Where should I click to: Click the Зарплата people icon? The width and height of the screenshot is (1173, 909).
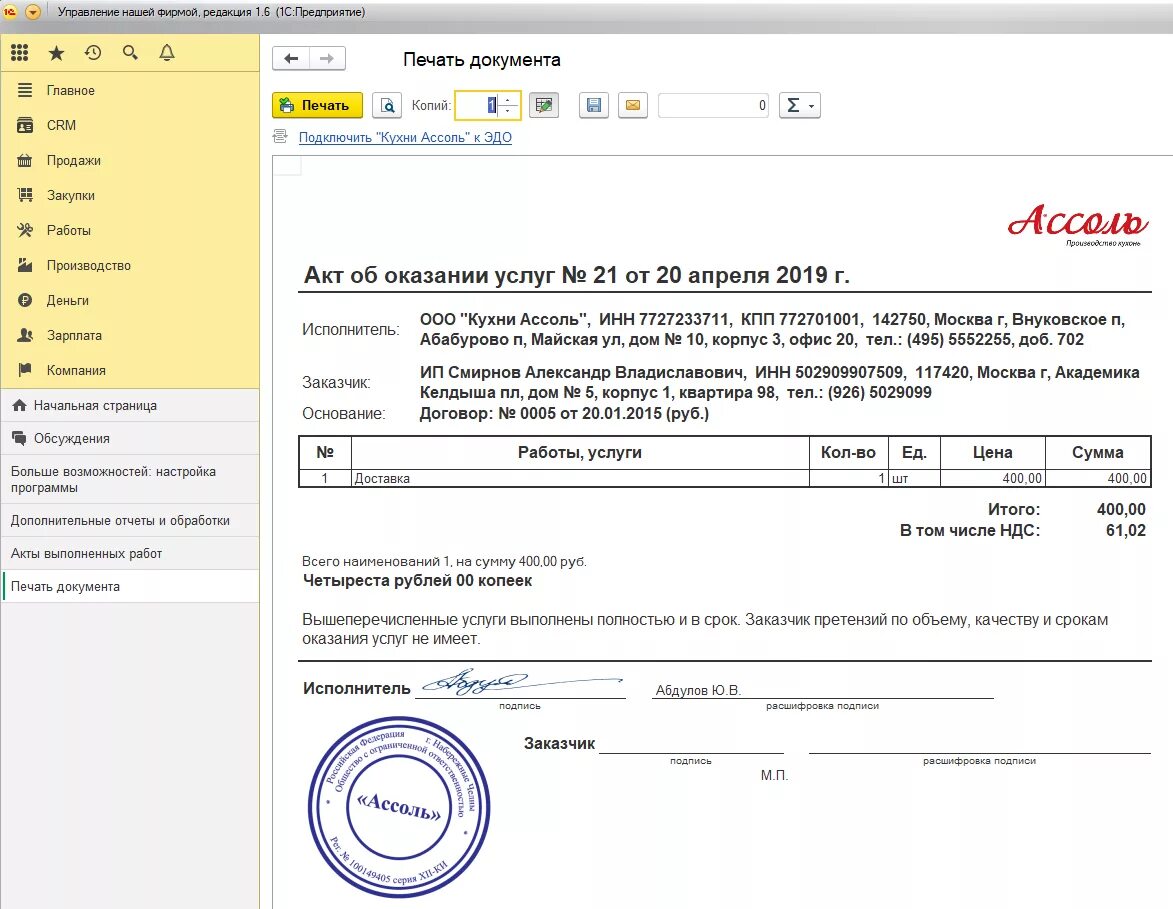click(x=25, y=335)
